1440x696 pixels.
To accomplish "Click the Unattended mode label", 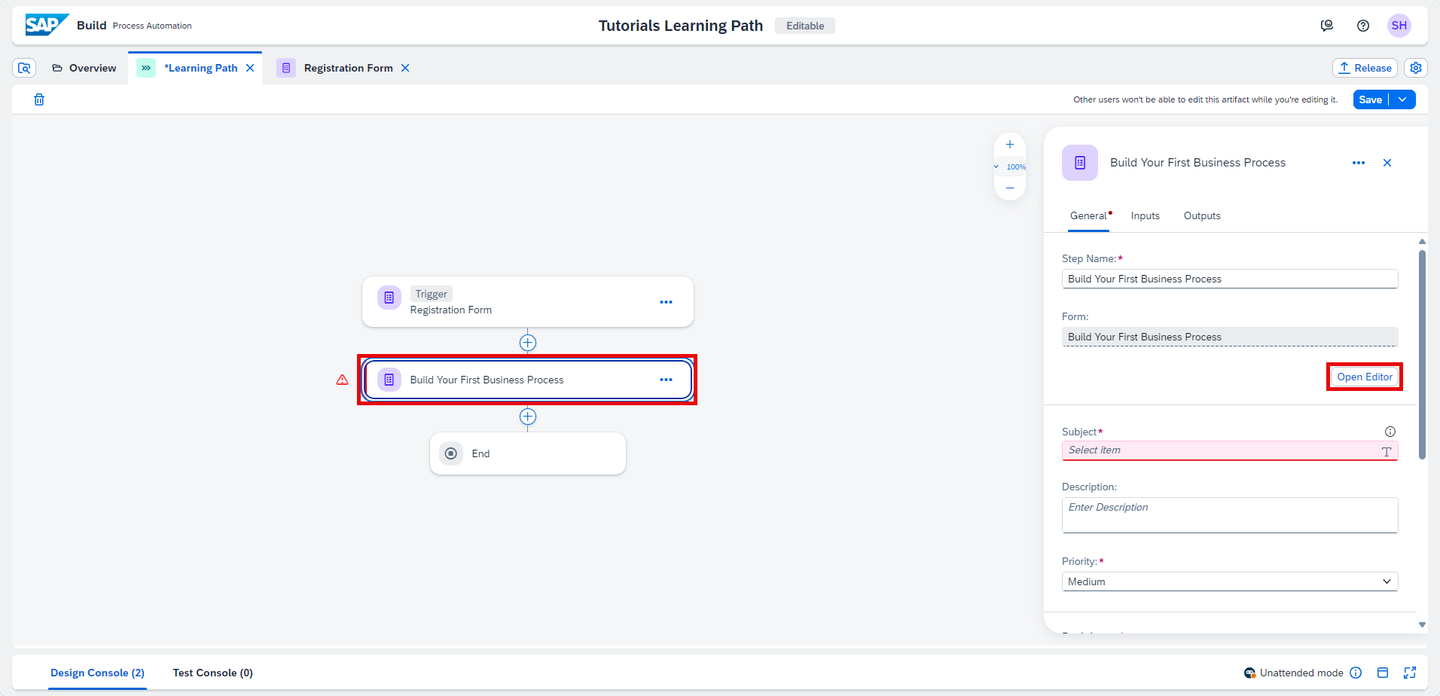I will click(x=1301, y=673).
